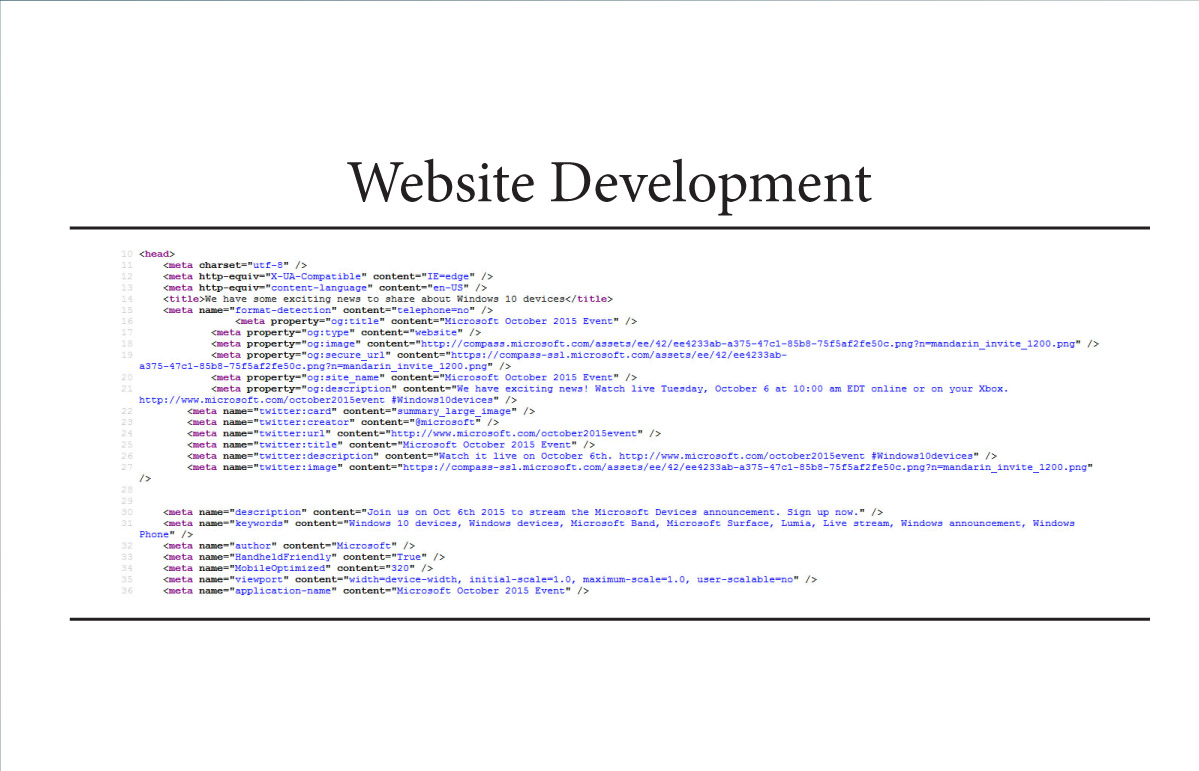The image size is (1199, 771).
Task: Click the twitter:image meta line
Action: [x=640, y=467]
